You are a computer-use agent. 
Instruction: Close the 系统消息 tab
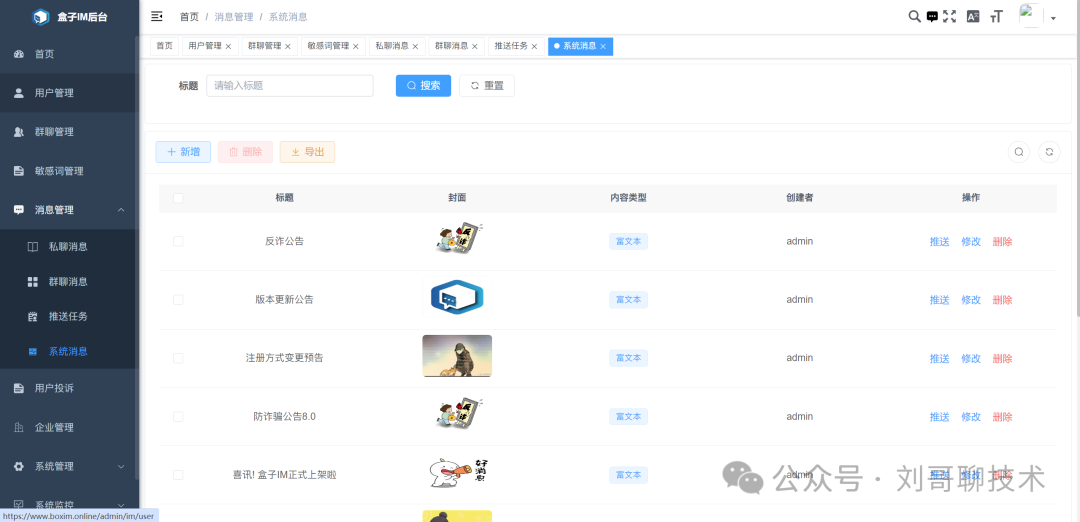pyautogui.click(x=603, y=47)
